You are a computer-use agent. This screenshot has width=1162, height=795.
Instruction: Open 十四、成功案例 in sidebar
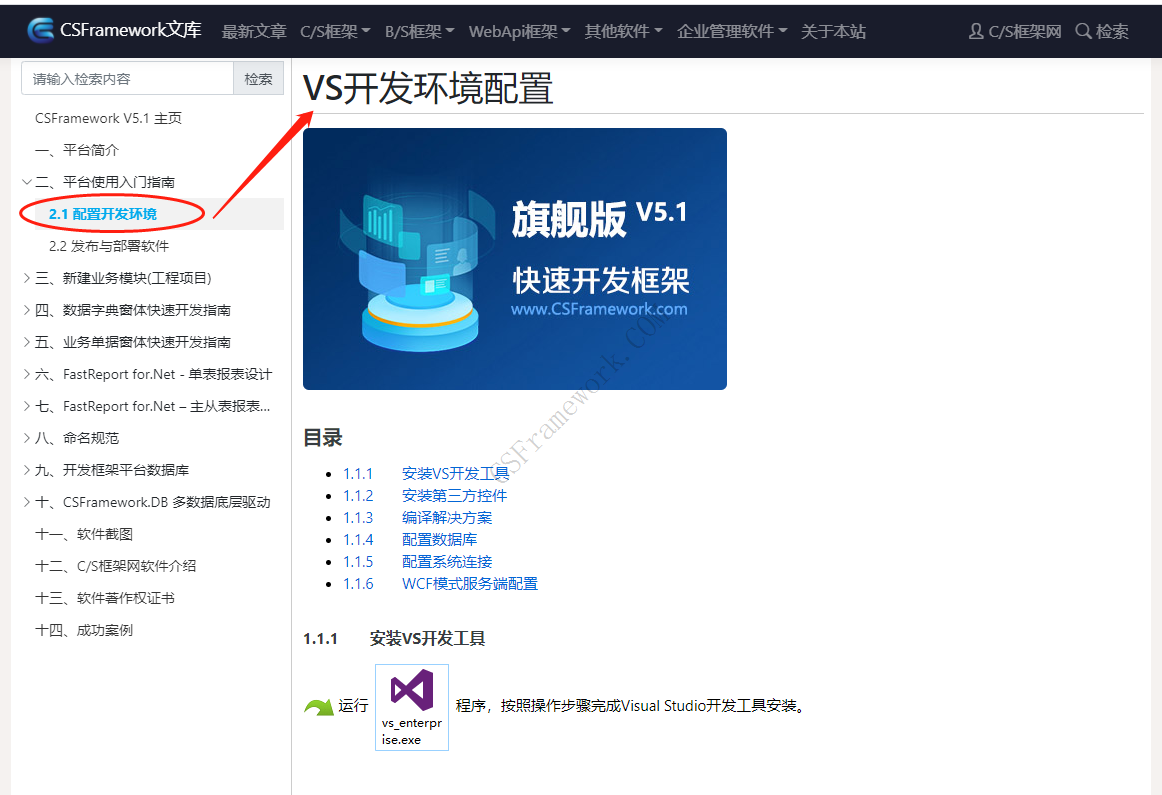pyautogui.click(x=84, y=630)
